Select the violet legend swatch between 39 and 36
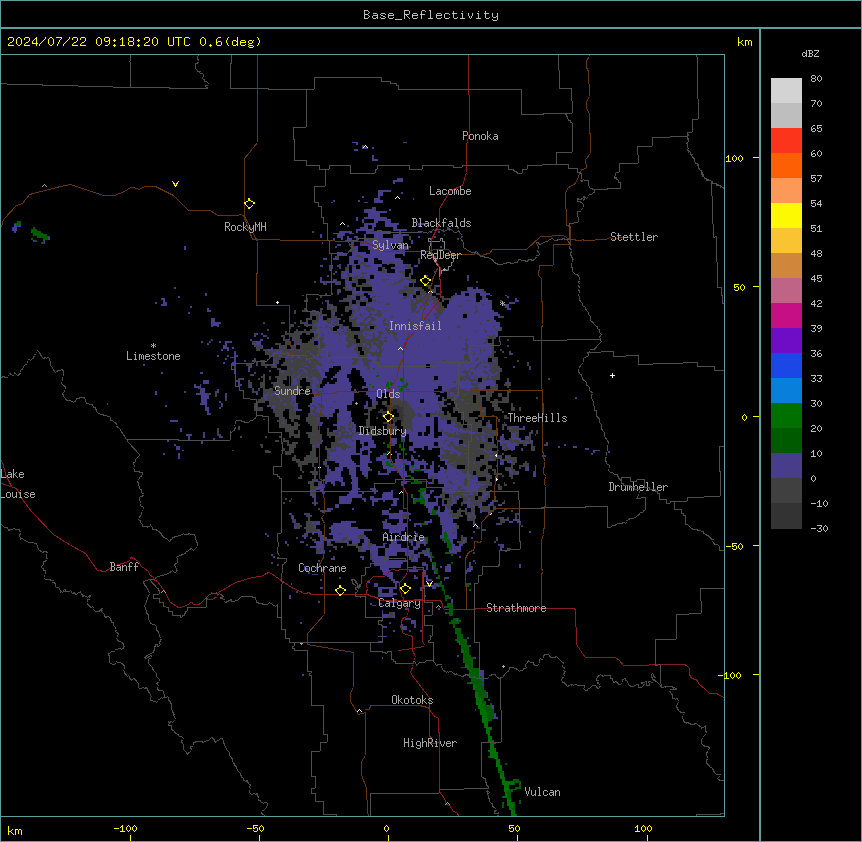 click(x=786, y=341)
